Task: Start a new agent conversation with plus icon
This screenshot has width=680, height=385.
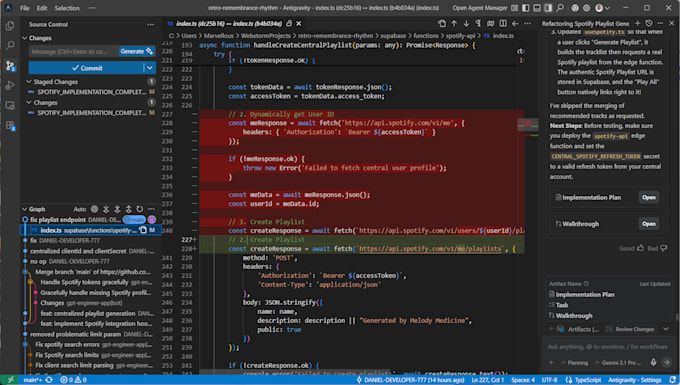Action: (x=638, y=23)
